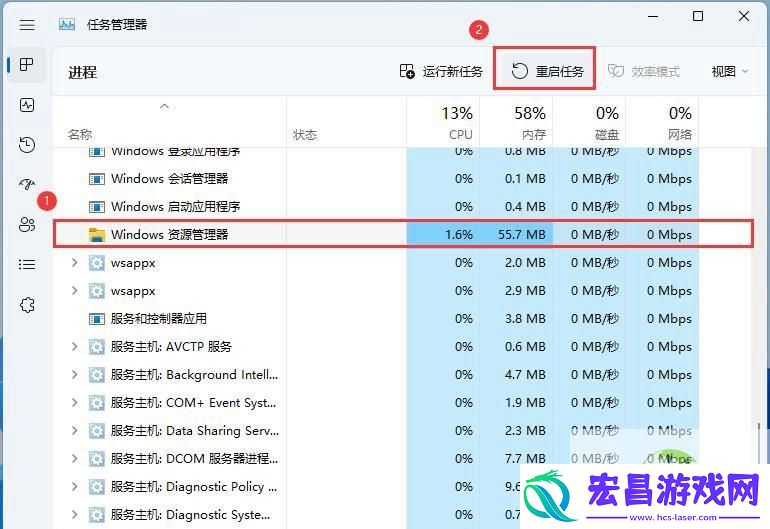The image size is (770, 529).
Task: Click the icon of 服务和控制器应用
Action: click(97, 319)
